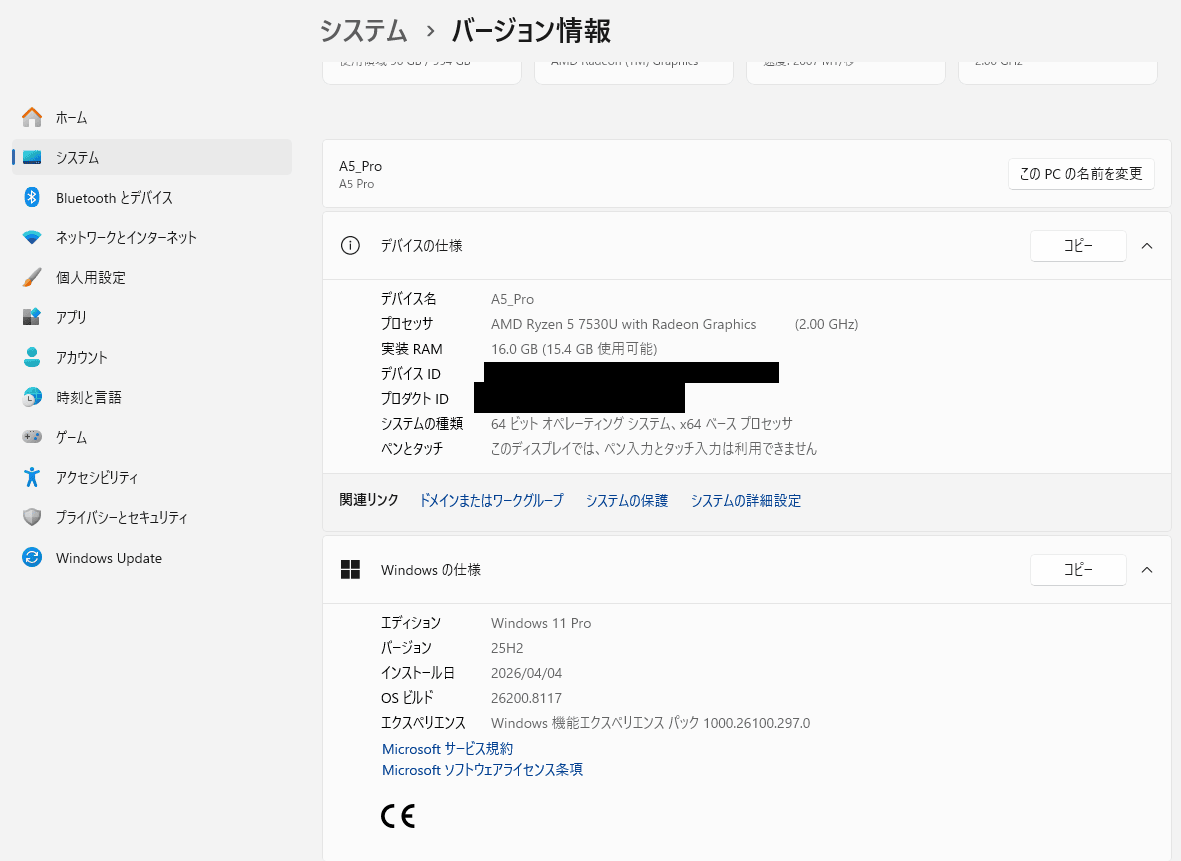Copy the Windows の仕様 details
Image resolution: width=1181 pixels, height=861 pixels.
1077,569
